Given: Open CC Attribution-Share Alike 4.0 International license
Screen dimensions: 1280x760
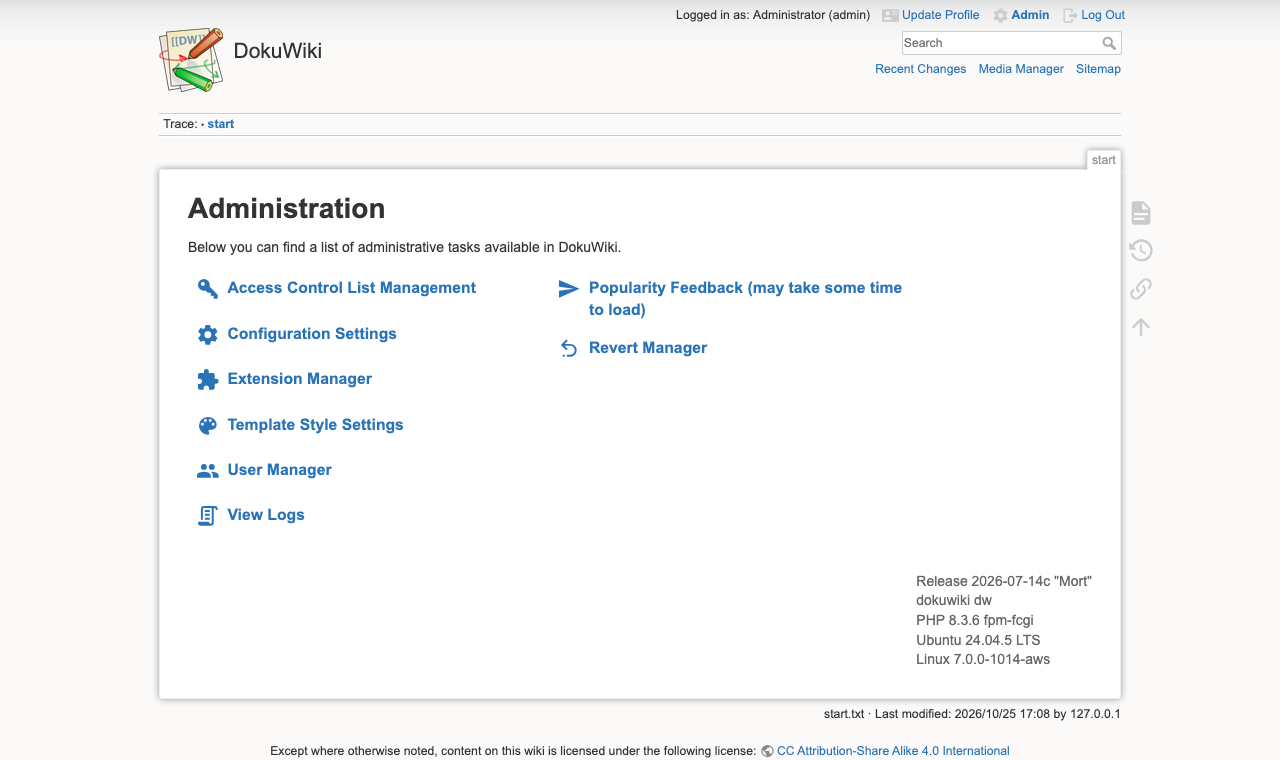Looking at the screenshot, I should pyautogui.click(x=893, y=751).
